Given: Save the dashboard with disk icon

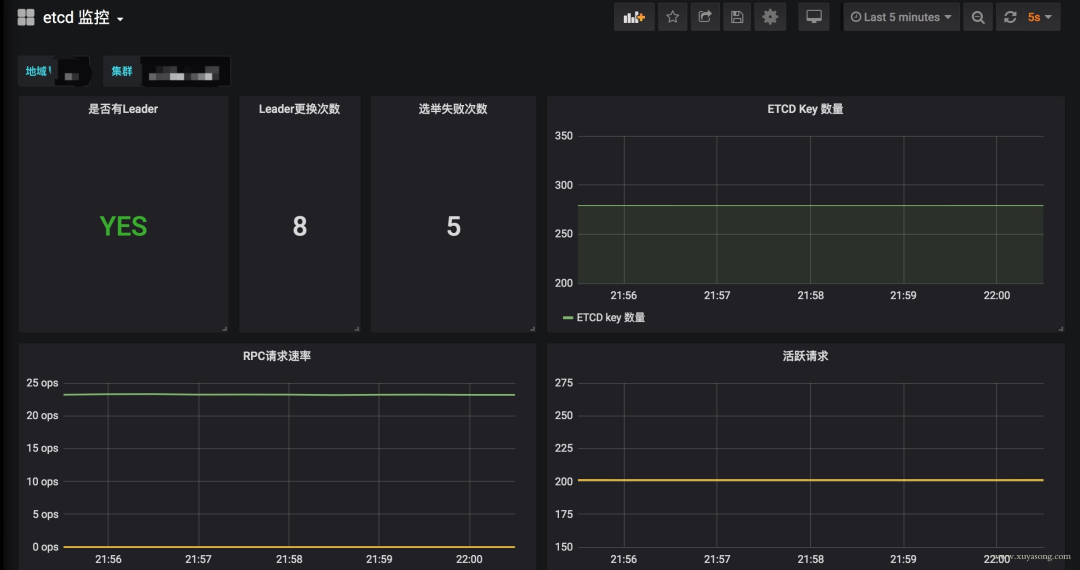Looking at the screenshot, I should click(737, 17).
